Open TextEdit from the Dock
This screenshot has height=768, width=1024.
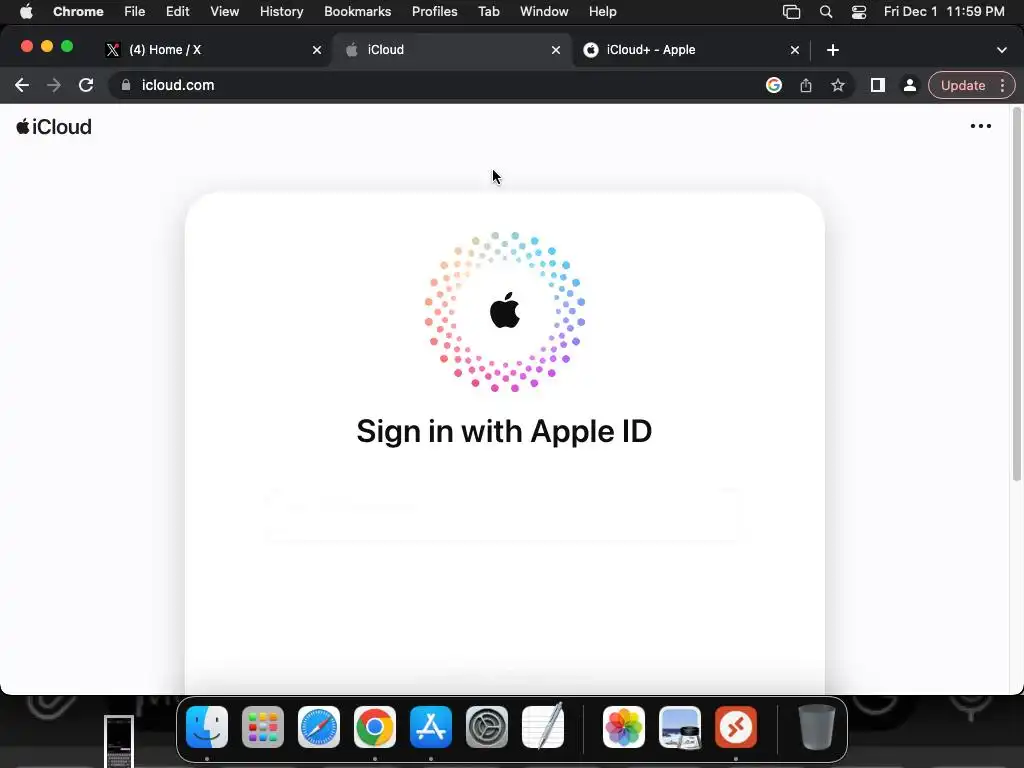(543, 726)
